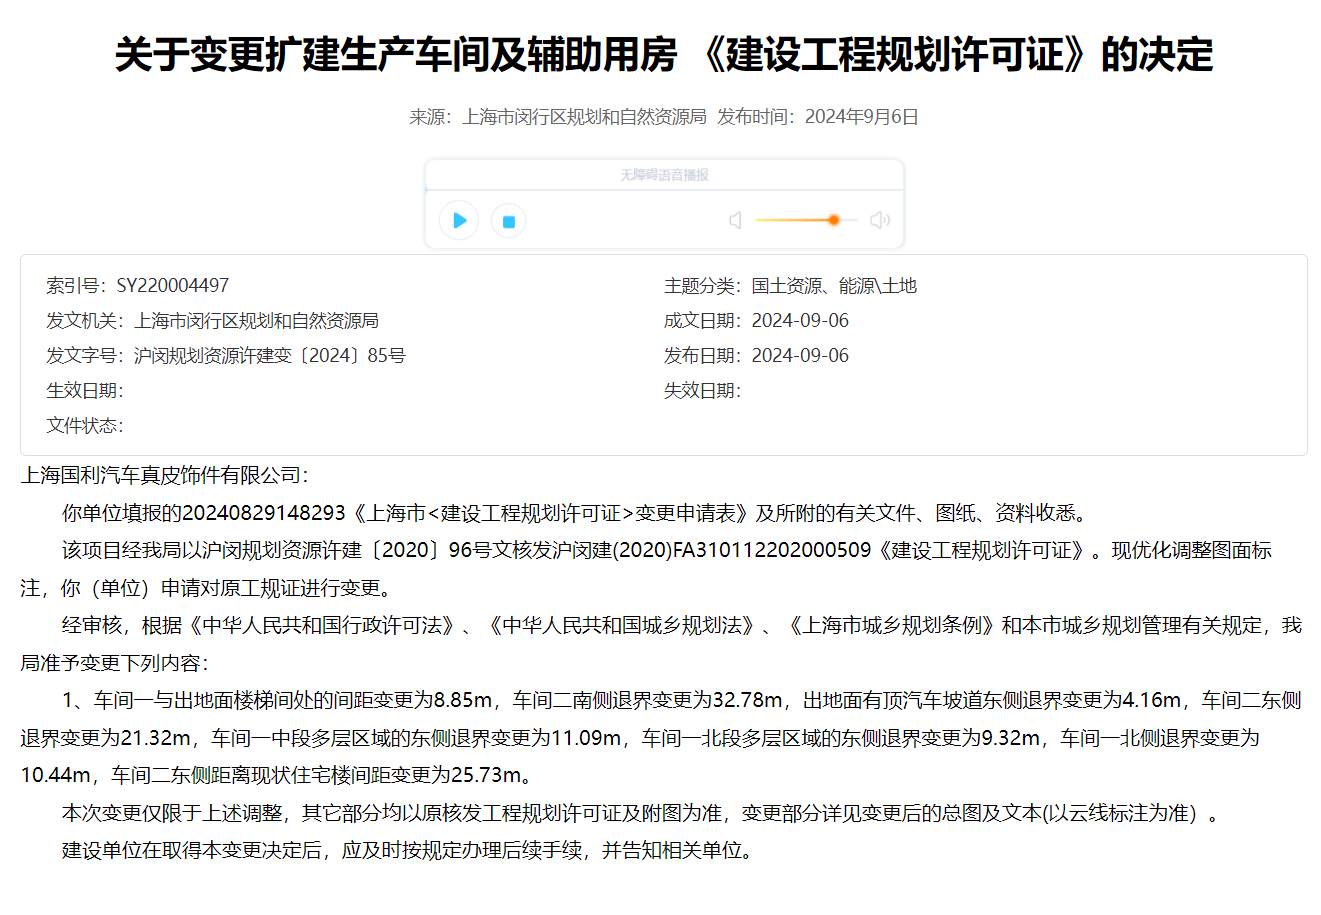Click the document number 沪闵规划资源许建变〔2024〕85号

click(x=270, y=356)
